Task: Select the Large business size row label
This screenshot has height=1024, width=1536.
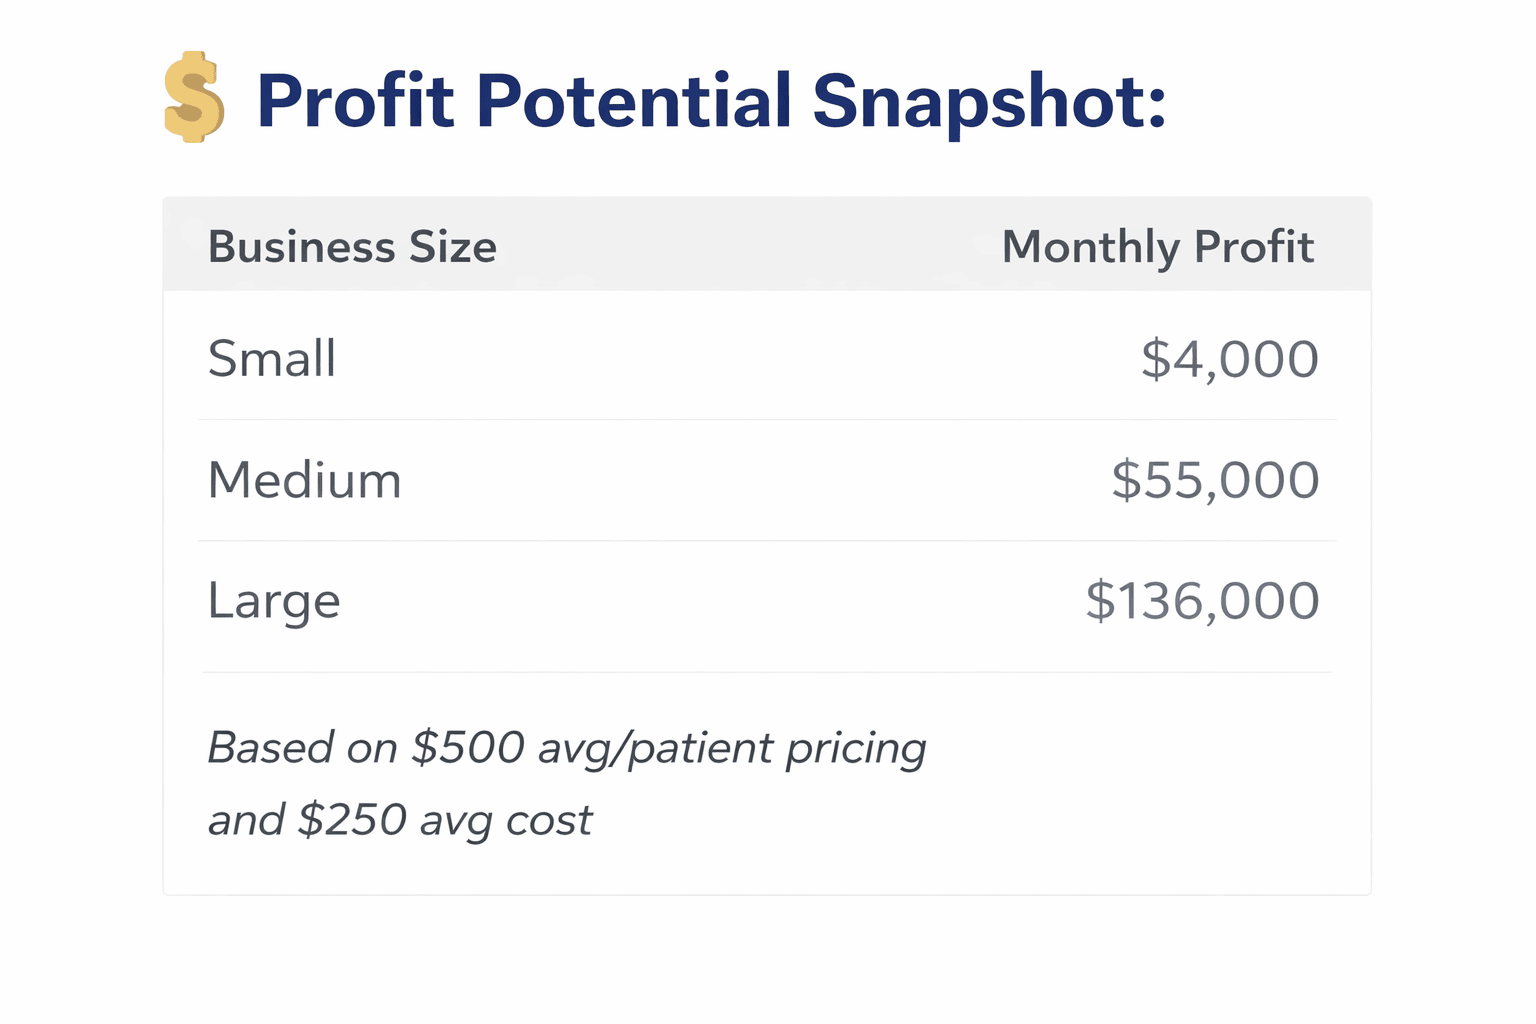Action: pyautogui.click(x=274, y=601)
